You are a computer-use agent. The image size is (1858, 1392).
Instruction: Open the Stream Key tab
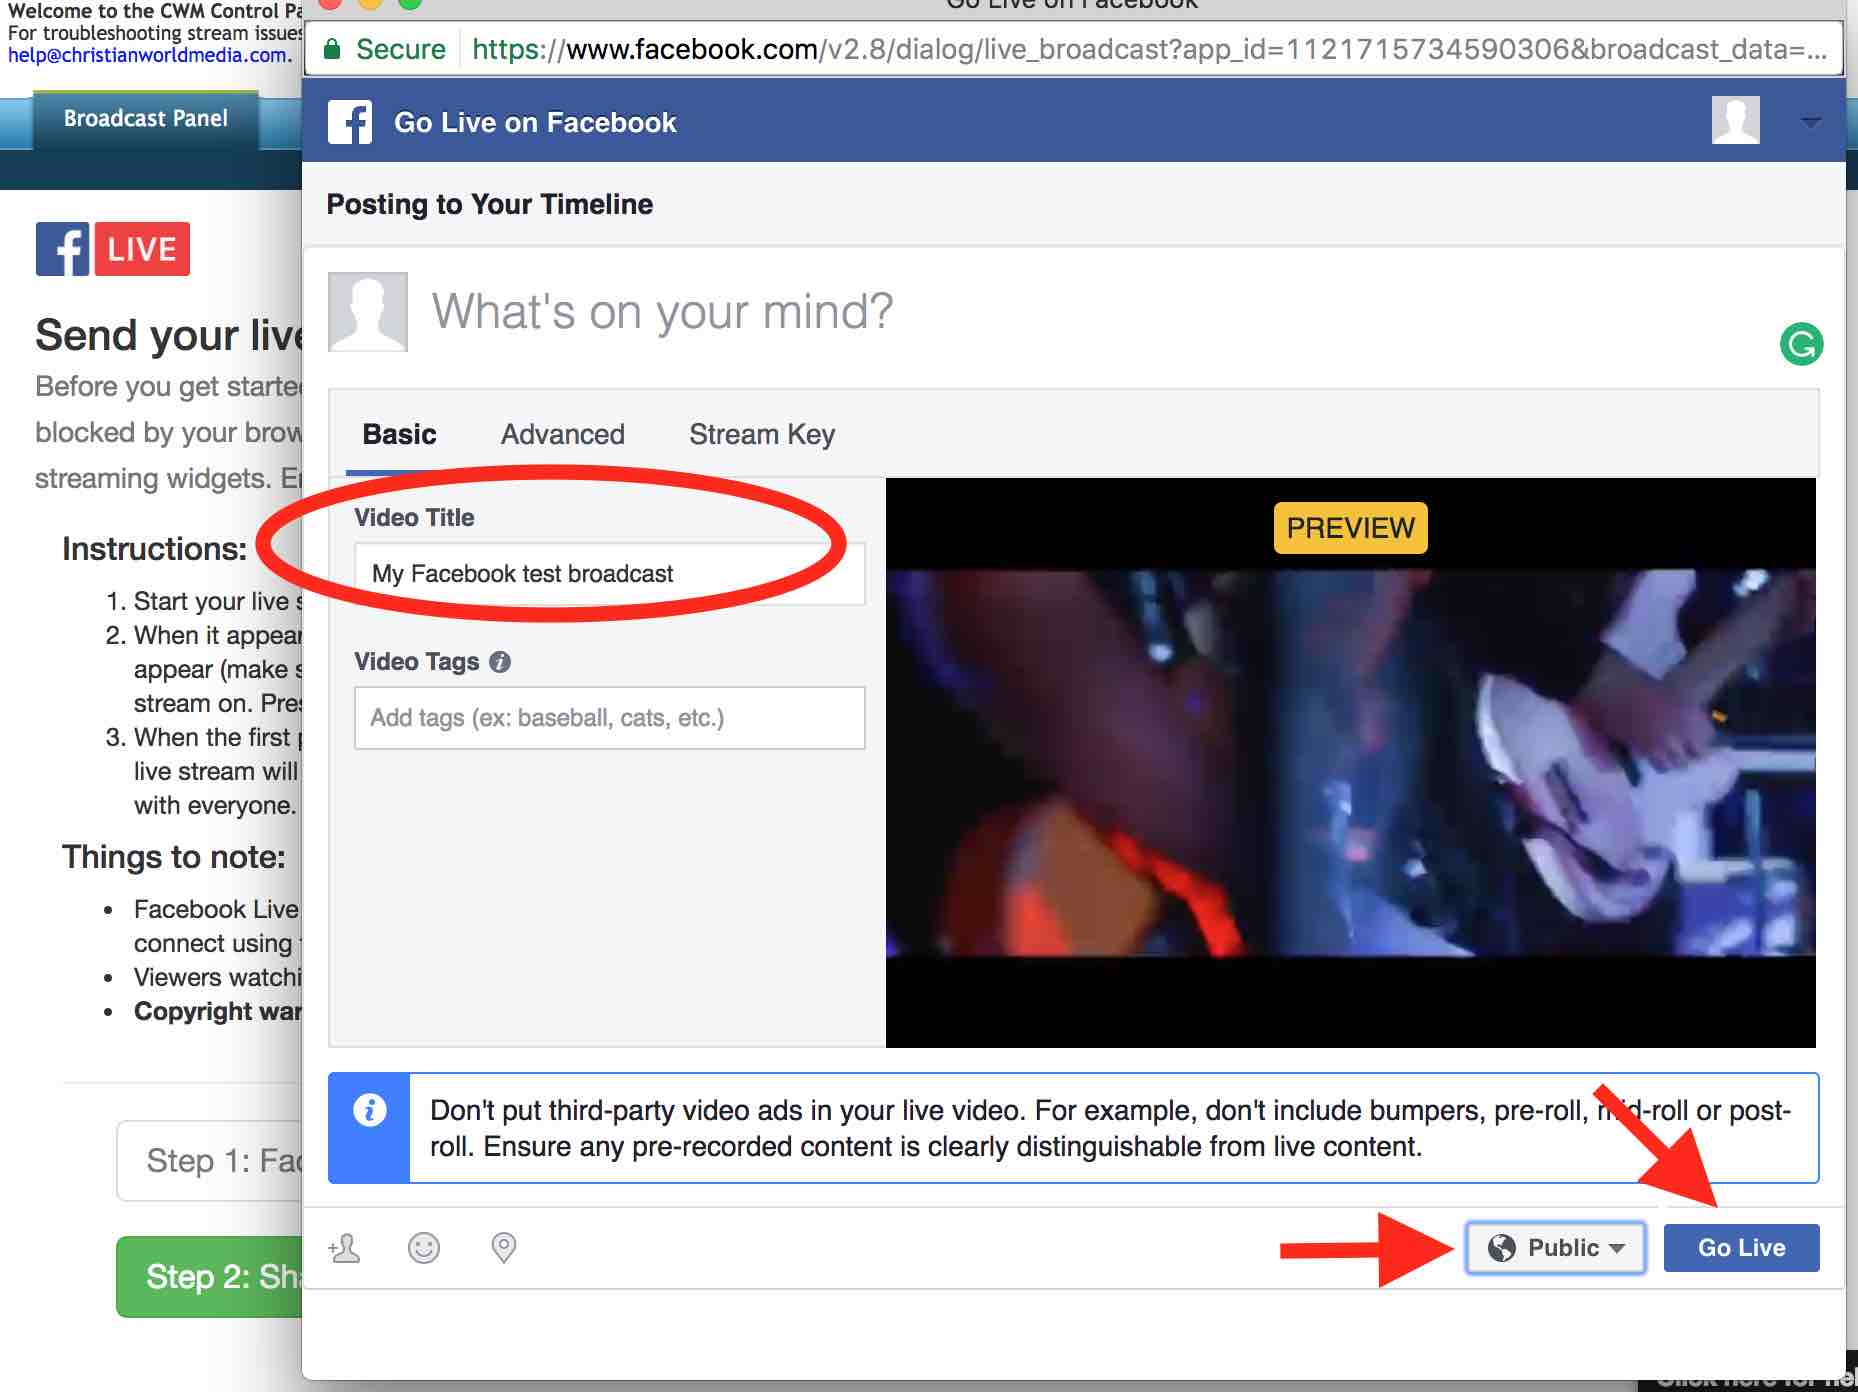(x=761, y=434)
